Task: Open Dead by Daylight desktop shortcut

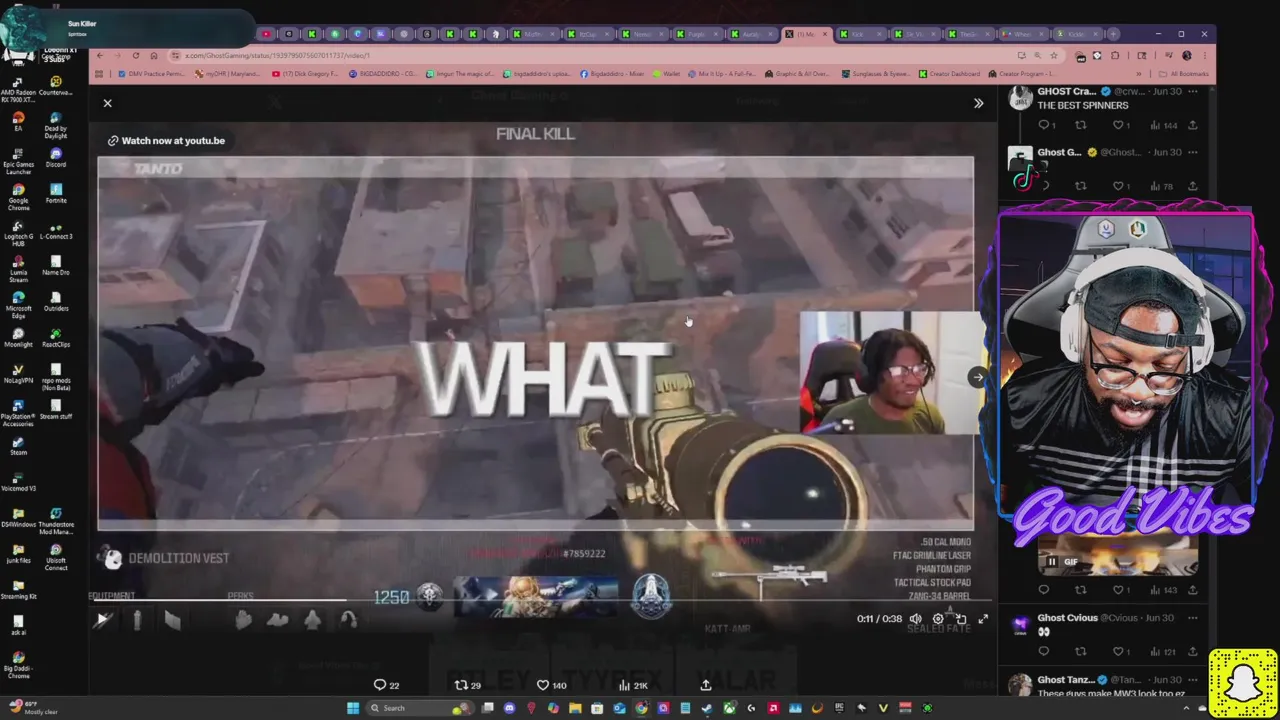Action: [x=56, y=124]
